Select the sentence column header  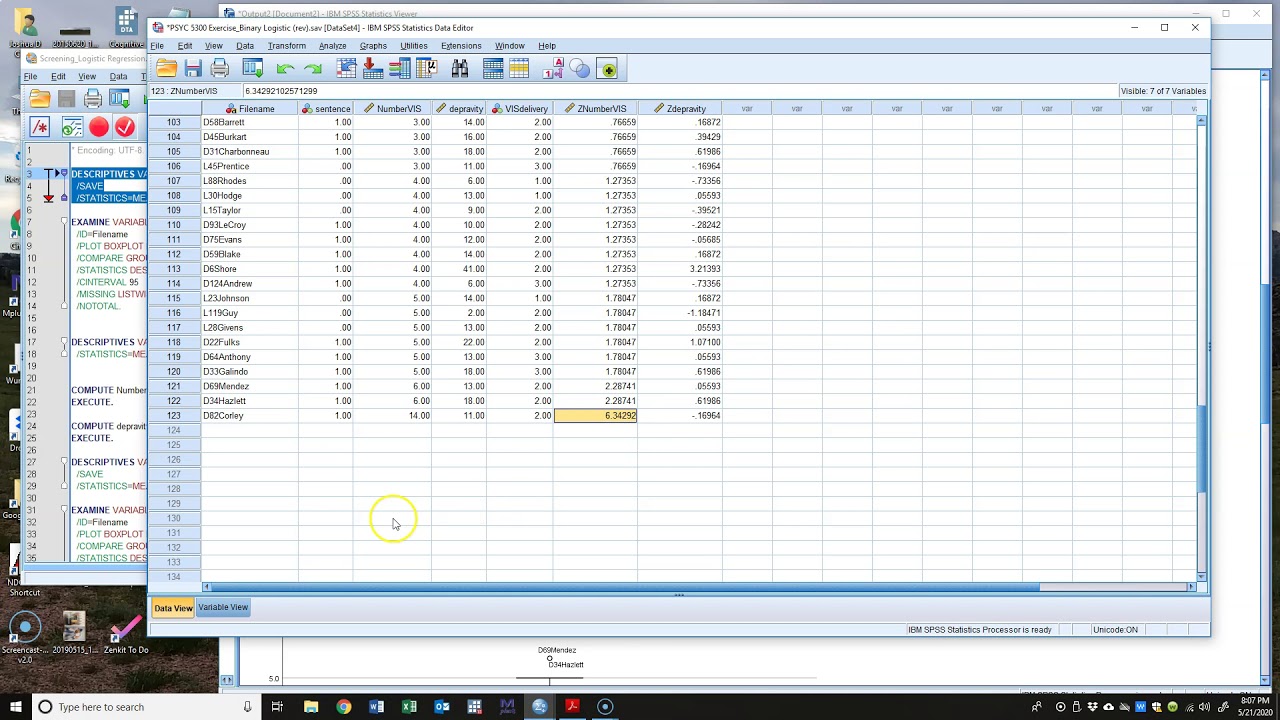coord(326,109)
